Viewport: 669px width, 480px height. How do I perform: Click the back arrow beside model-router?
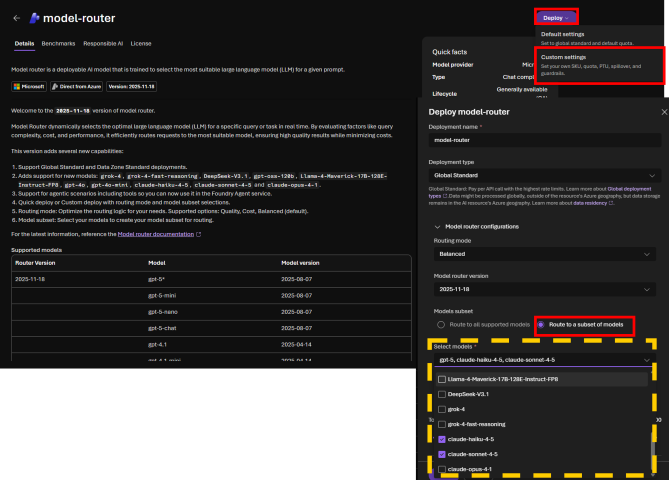17,17
